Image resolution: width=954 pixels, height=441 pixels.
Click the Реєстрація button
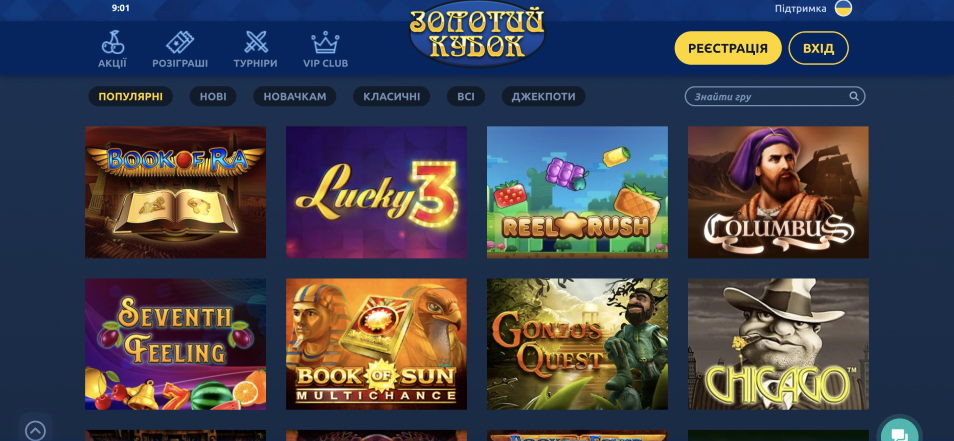(728, 48)
